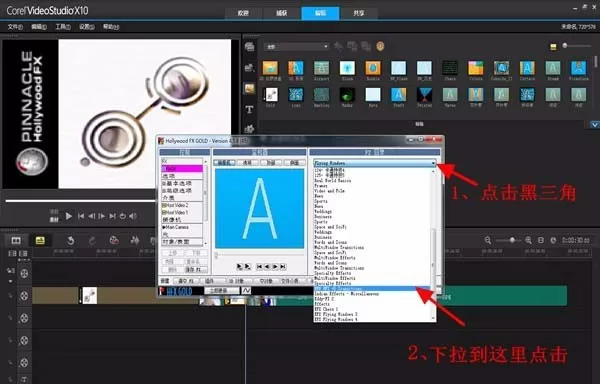Adjust the timeline zoom slider

point(512,240)
